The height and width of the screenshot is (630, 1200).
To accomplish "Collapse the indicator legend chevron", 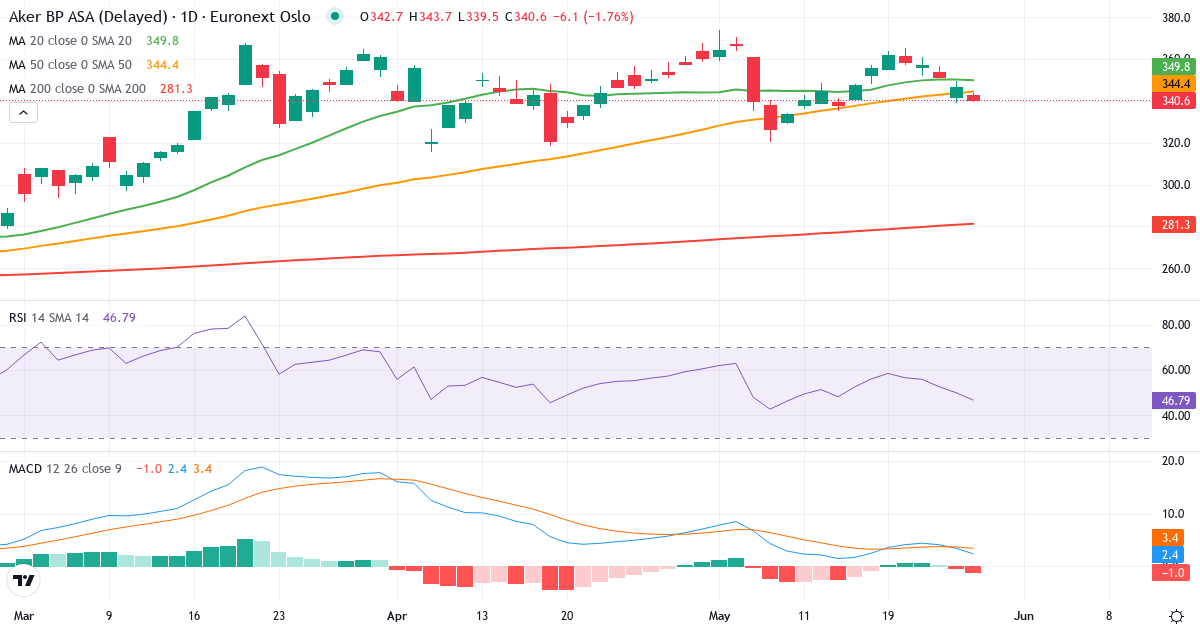I will 23,113.
